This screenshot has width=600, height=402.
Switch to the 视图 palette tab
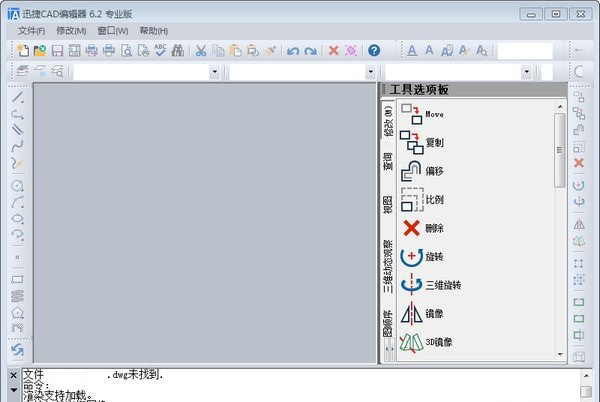pos(388,205)
